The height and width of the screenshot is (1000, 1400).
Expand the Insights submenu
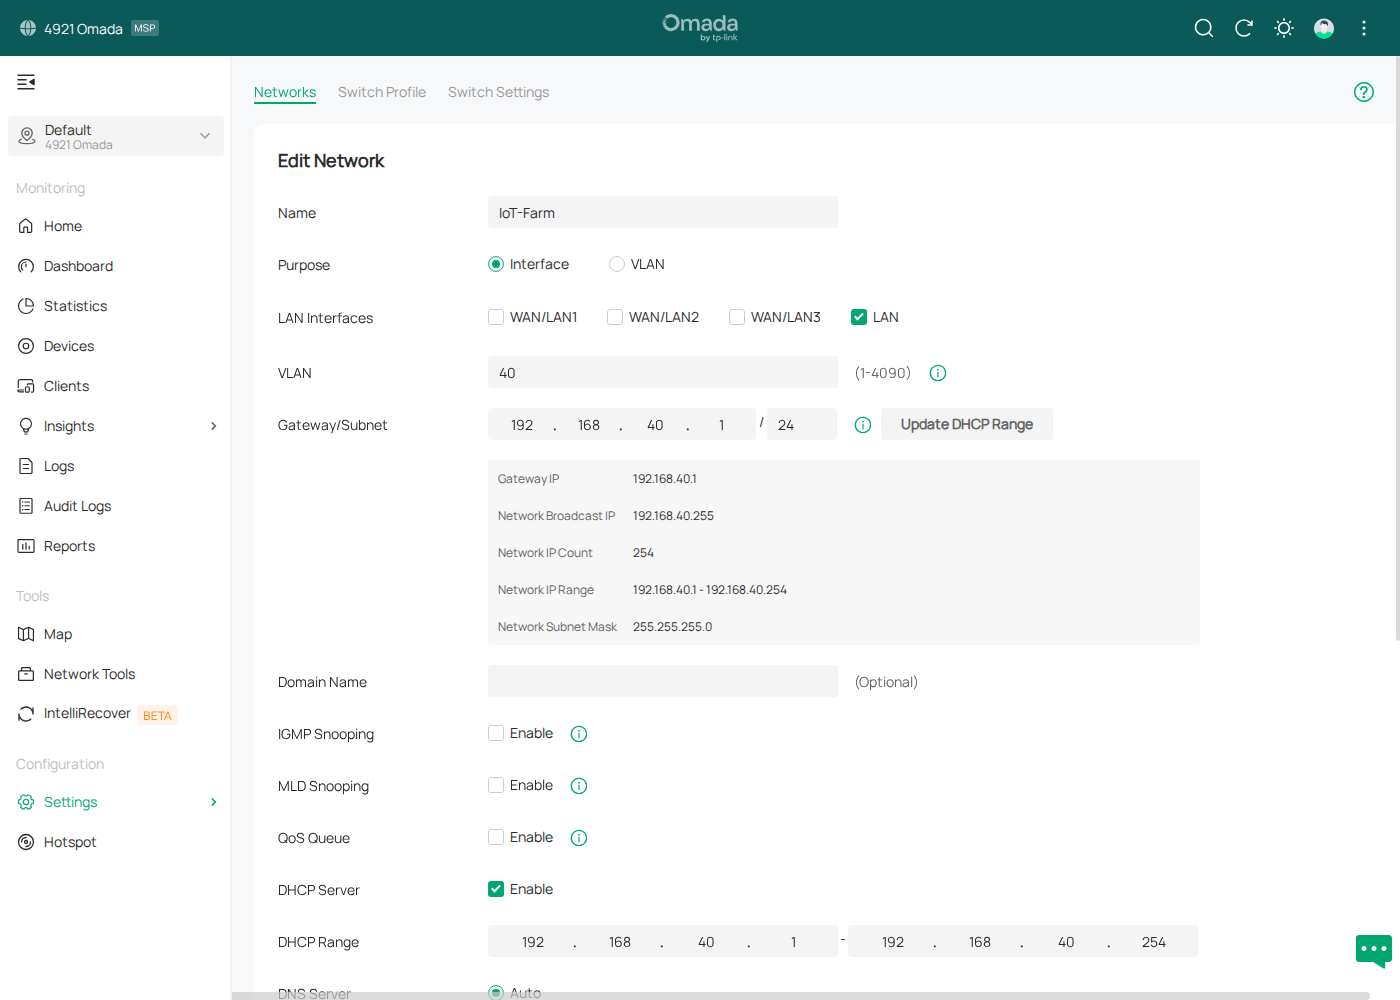click(213, 426)
